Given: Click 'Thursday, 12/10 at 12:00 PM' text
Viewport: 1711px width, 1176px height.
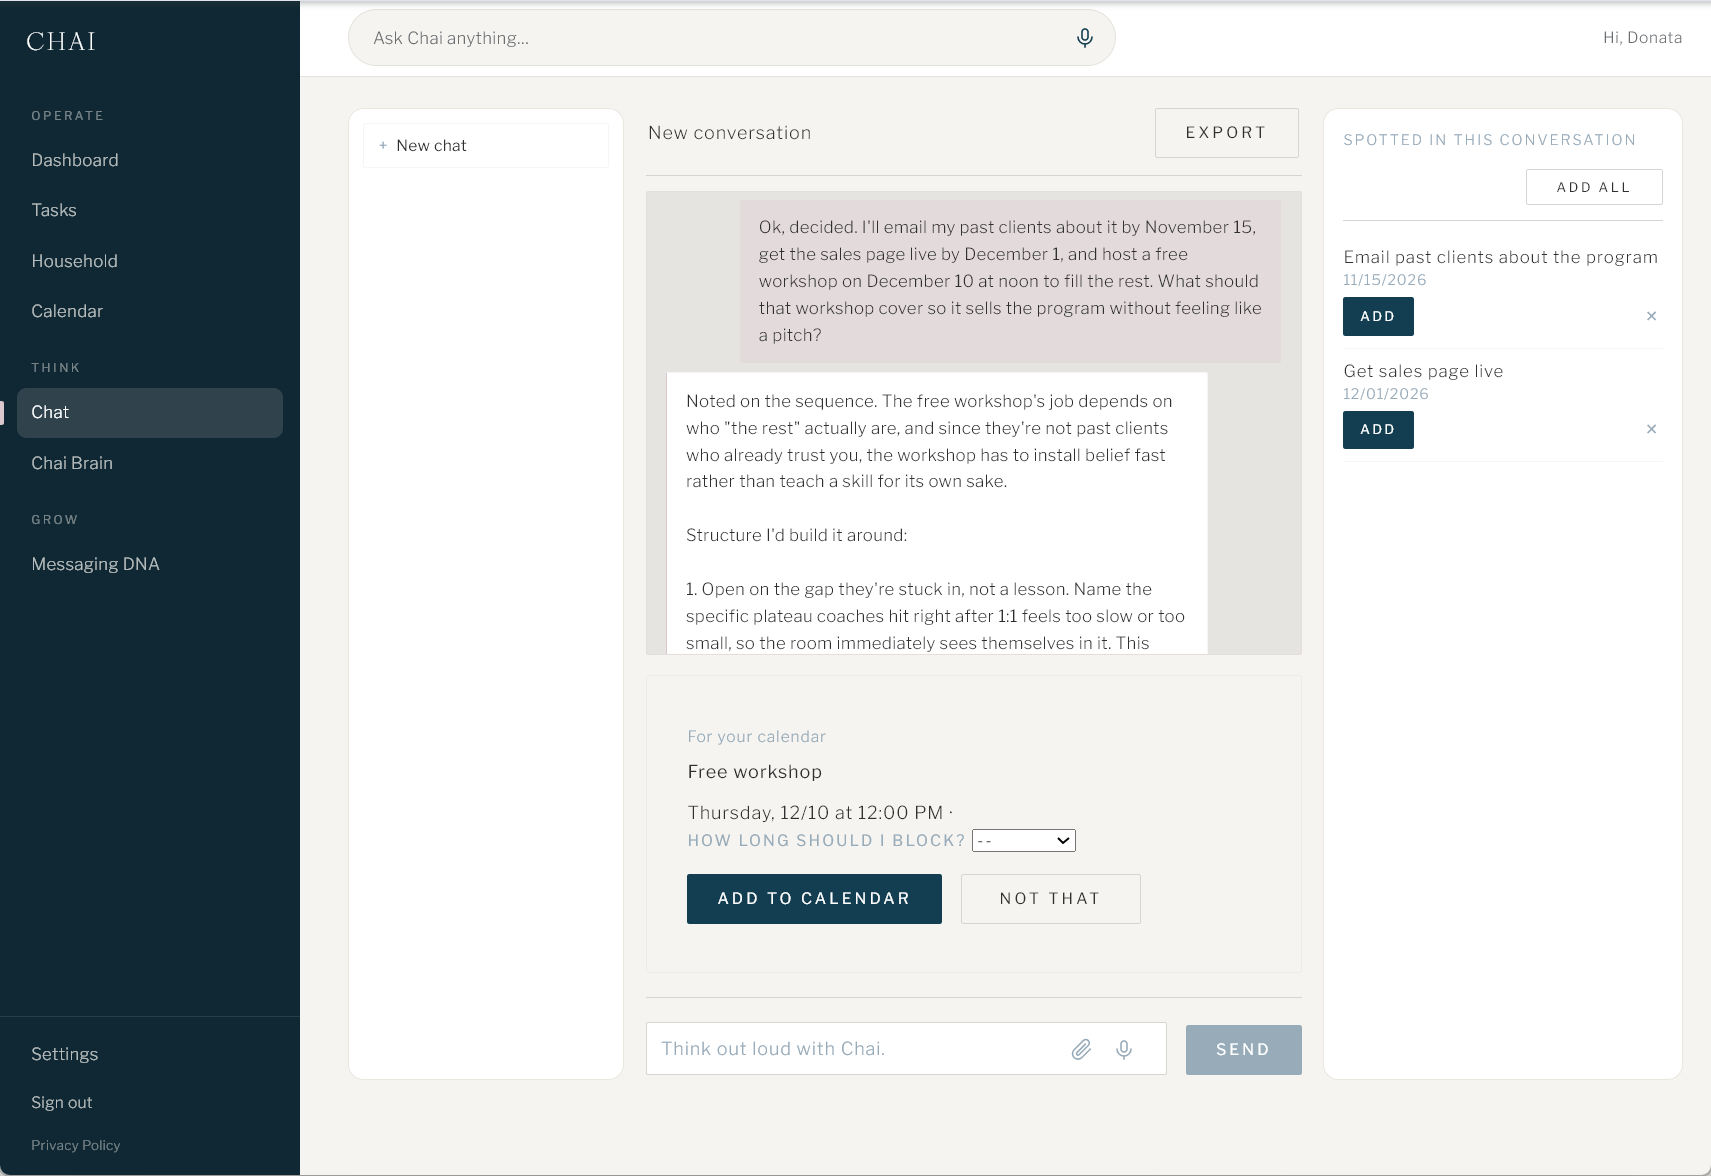Looking at the screenshot, I should coord(816,813).
